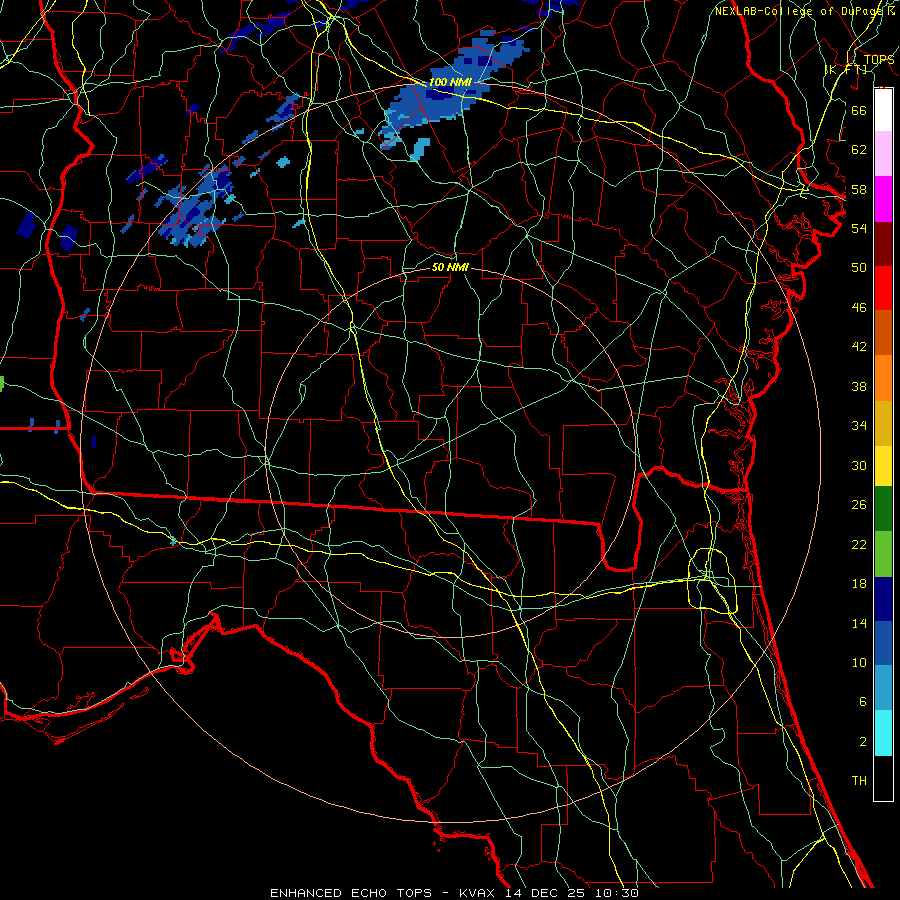Viewport: 900px width, 900px height.
Task: Select the medium blue legend swatch
Action: pyautogui.click(x=883, y=643)
